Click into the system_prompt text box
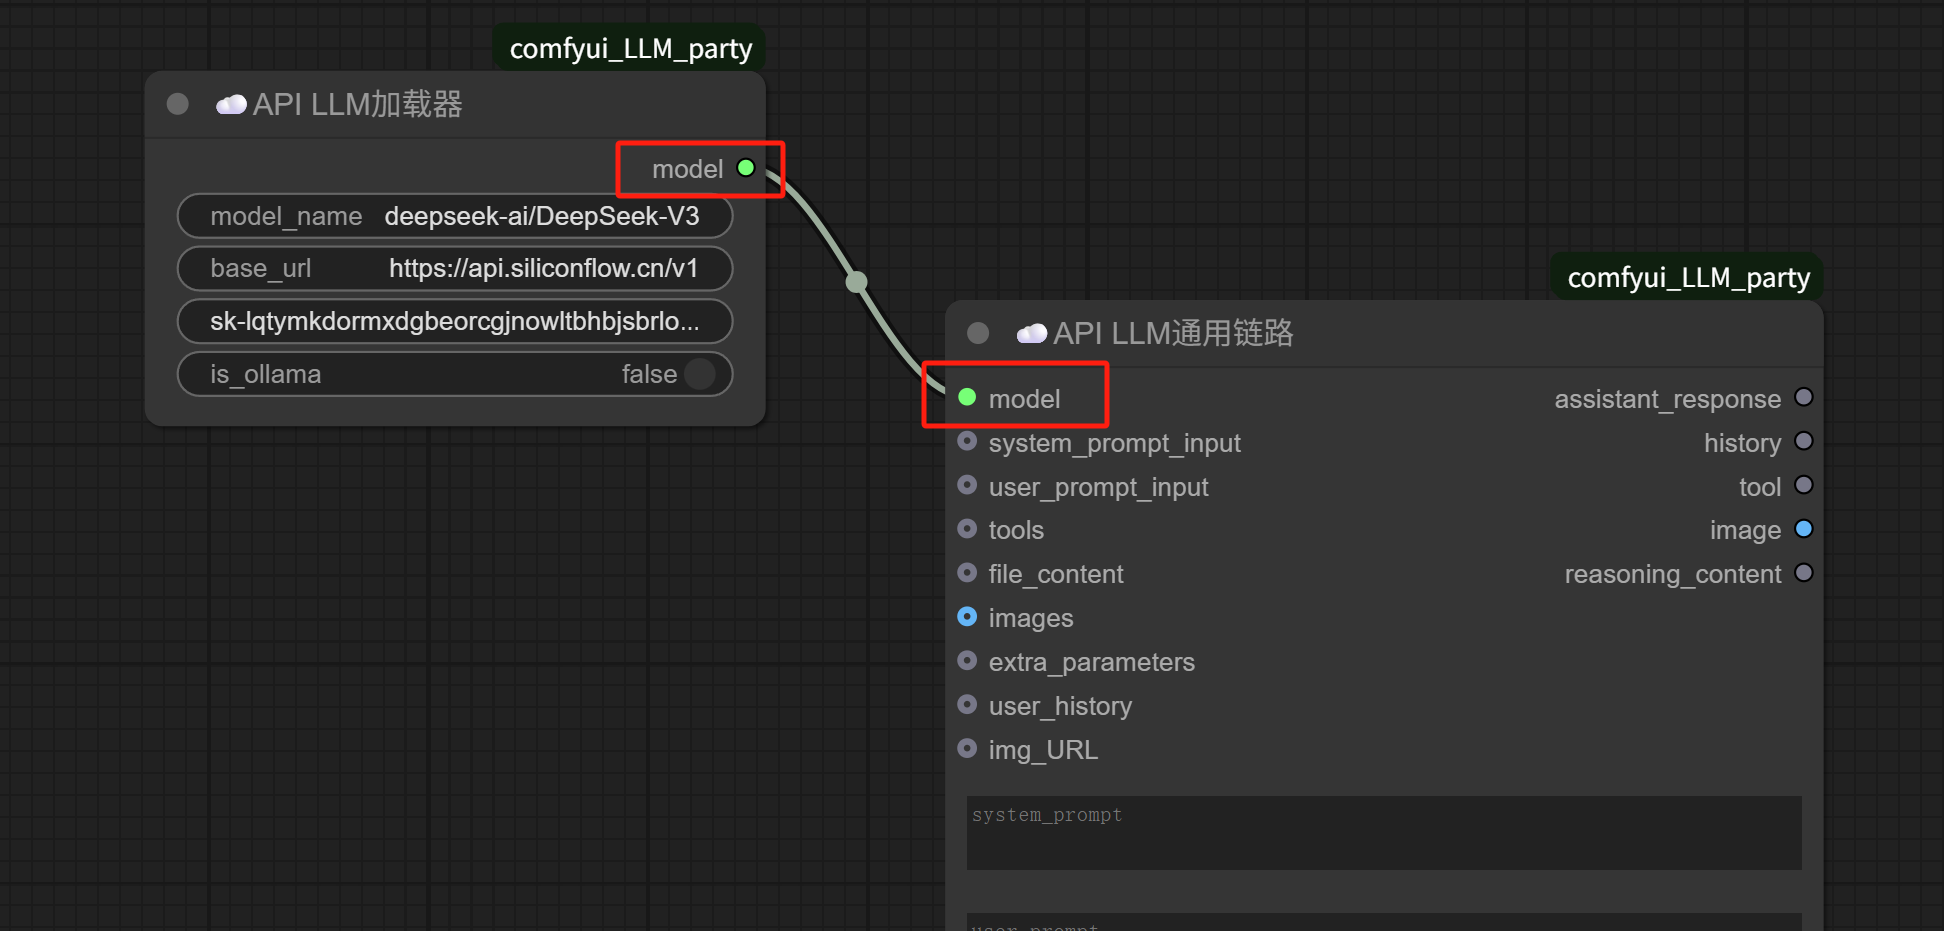 (1384, 833)
